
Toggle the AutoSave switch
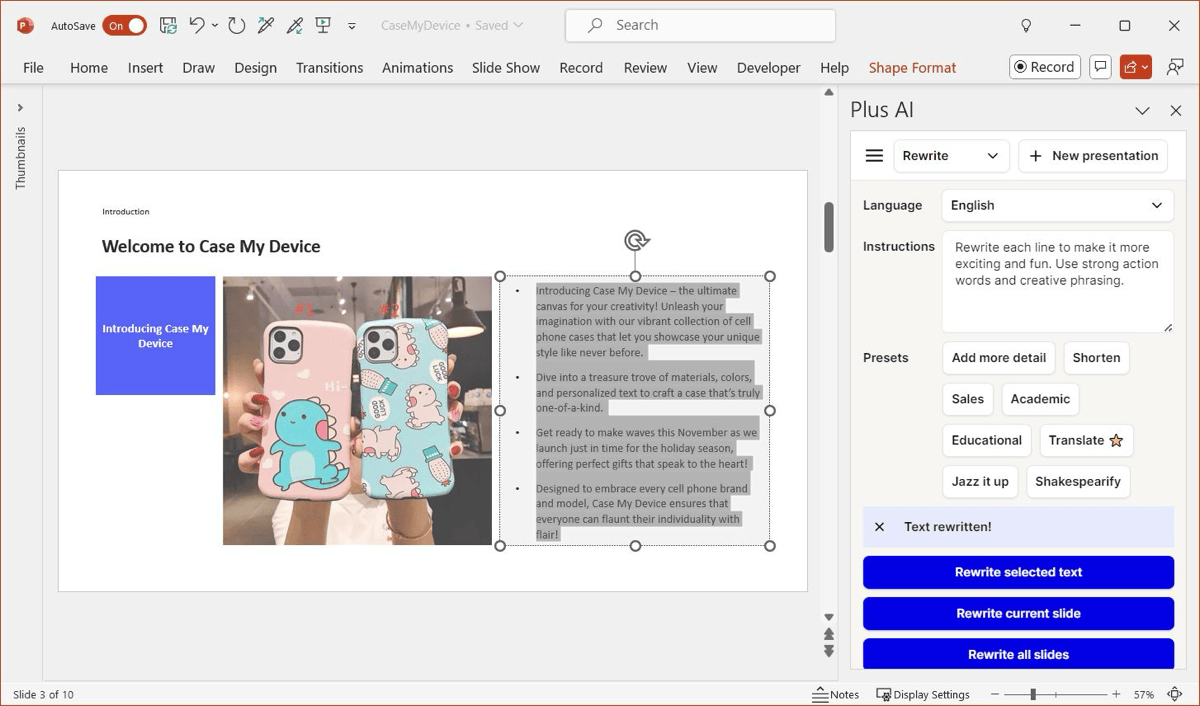click(x=124, y=25)
